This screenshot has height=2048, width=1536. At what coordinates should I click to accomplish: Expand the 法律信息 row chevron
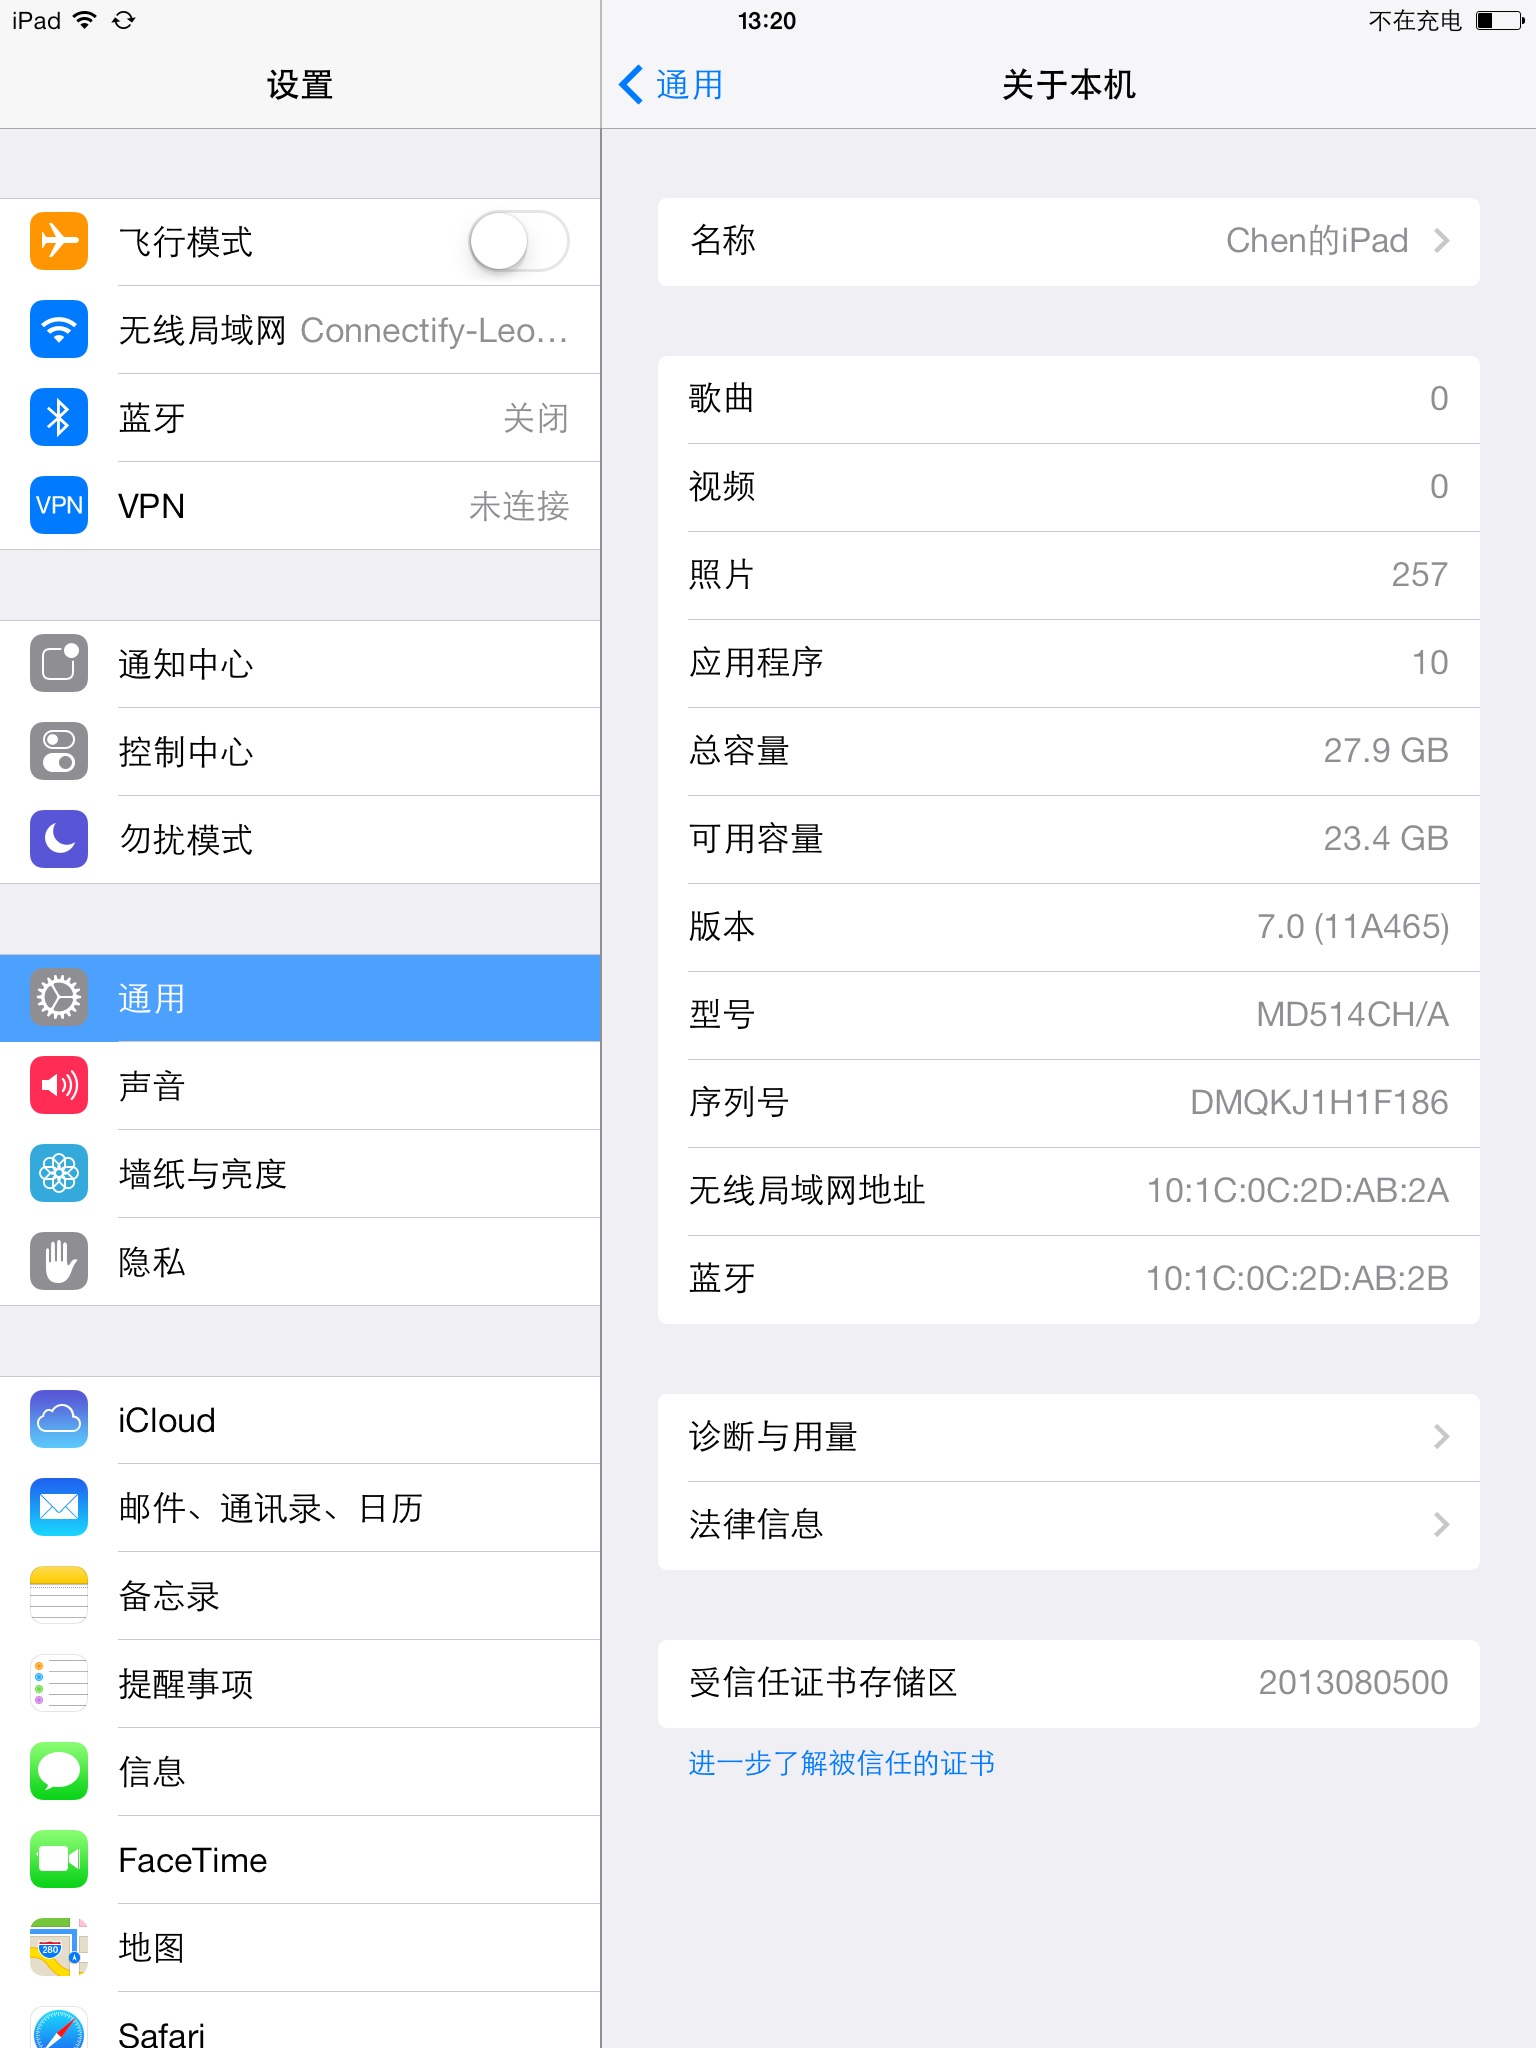pyautogui.click(x=1441, y=1525)
